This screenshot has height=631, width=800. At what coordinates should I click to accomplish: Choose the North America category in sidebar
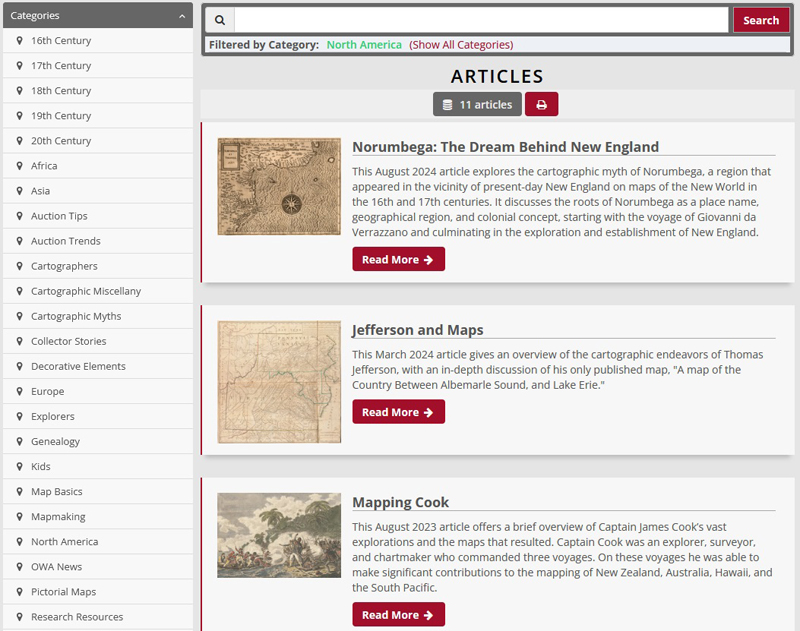tap(98, 542)
